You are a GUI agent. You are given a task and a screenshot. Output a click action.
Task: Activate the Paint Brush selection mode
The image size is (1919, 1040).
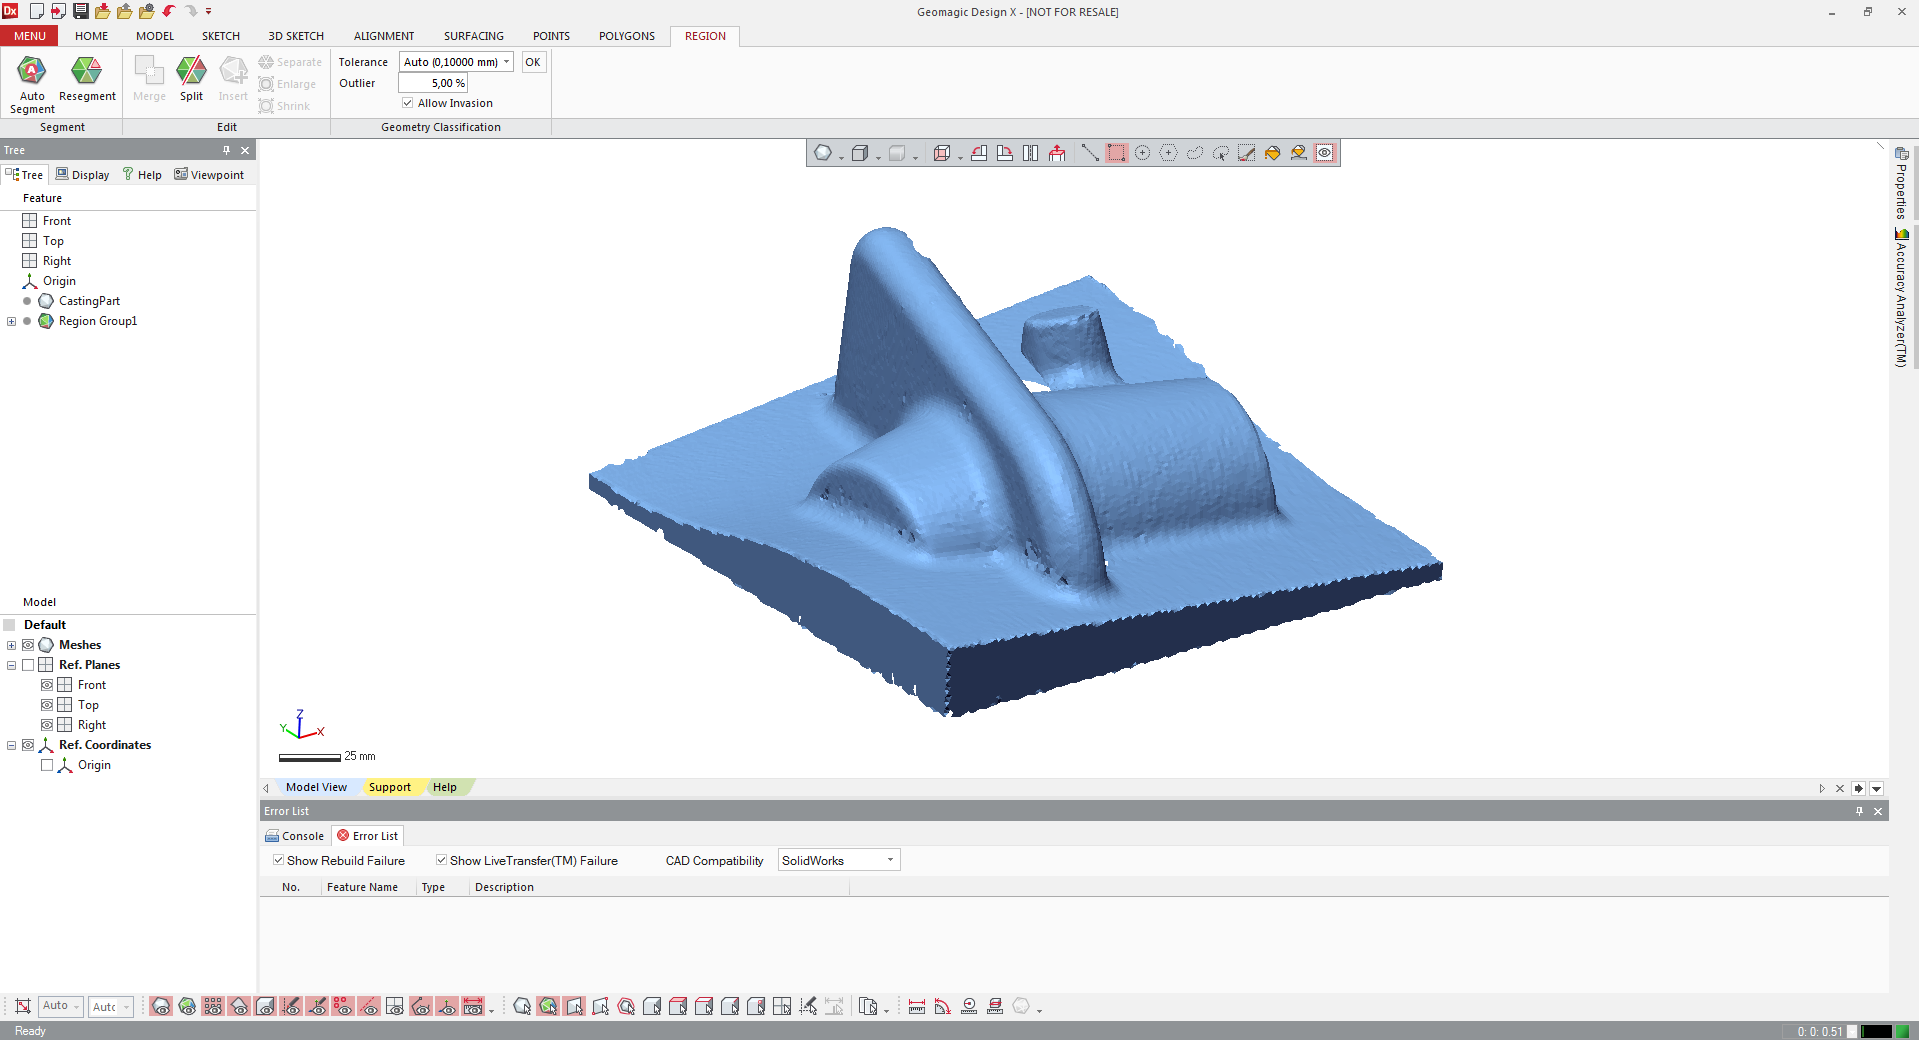1246,153
